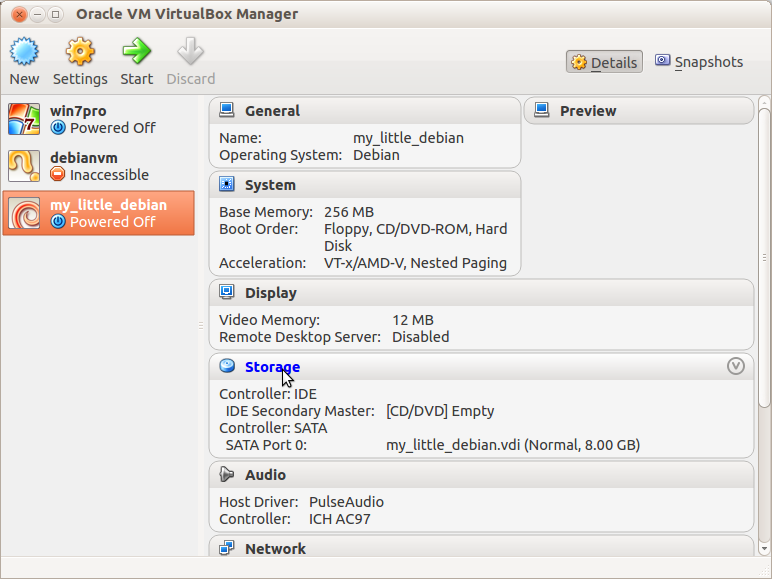Click the Display section screen icon
This screenshot has height=579, width=772.
226,292
